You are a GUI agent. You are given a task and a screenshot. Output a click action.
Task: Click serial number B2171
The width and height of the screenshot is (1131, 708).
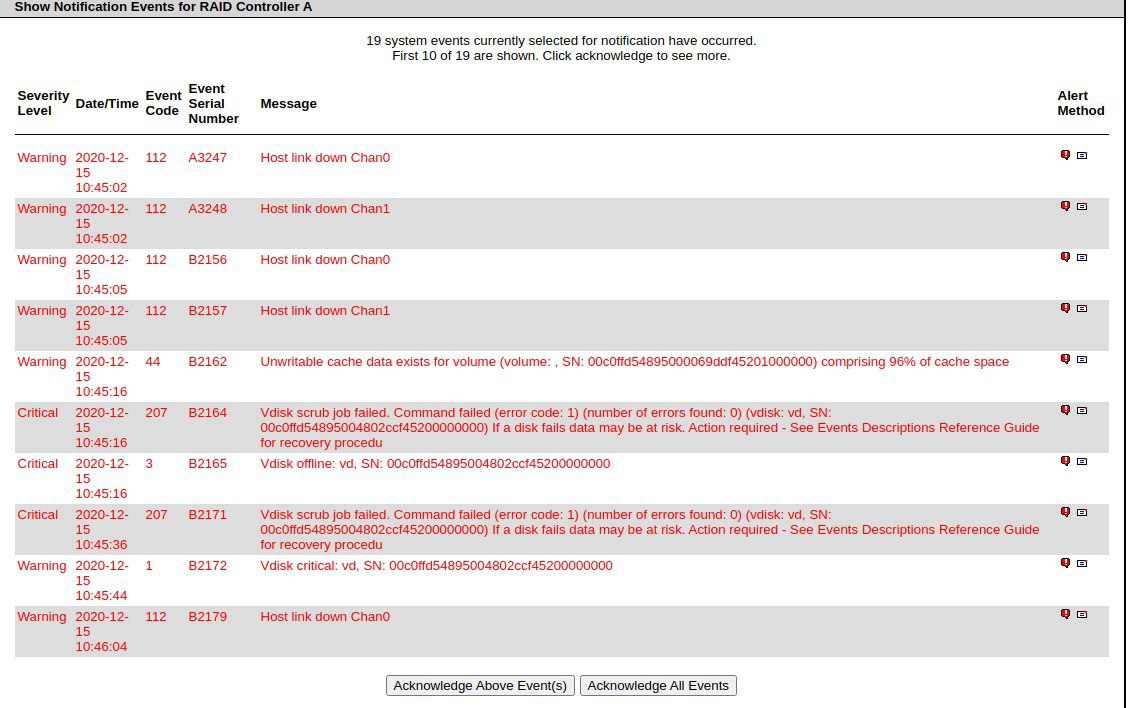[x=208, y=515]
